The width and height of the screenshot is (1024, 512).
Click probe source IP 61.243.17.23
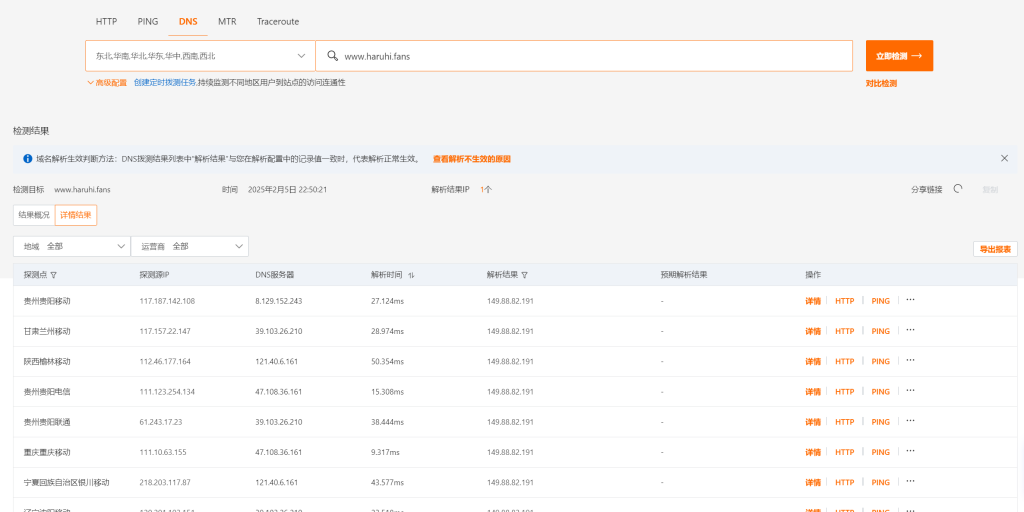pos(161,422)
